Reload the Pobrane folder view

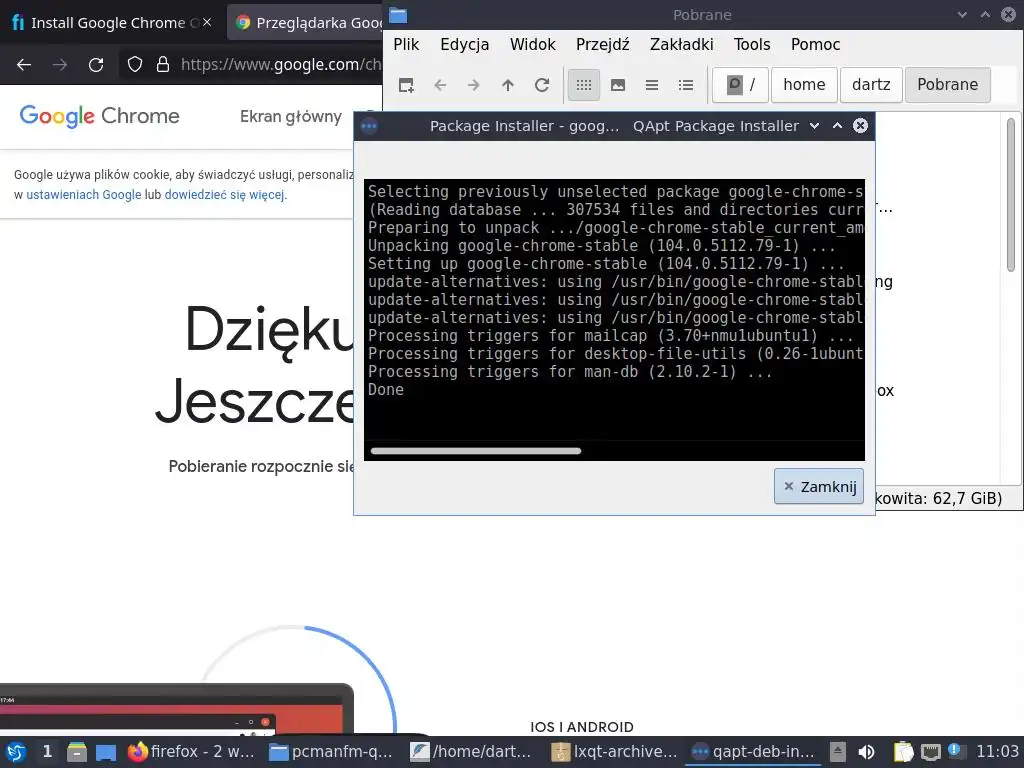(541, 85)
